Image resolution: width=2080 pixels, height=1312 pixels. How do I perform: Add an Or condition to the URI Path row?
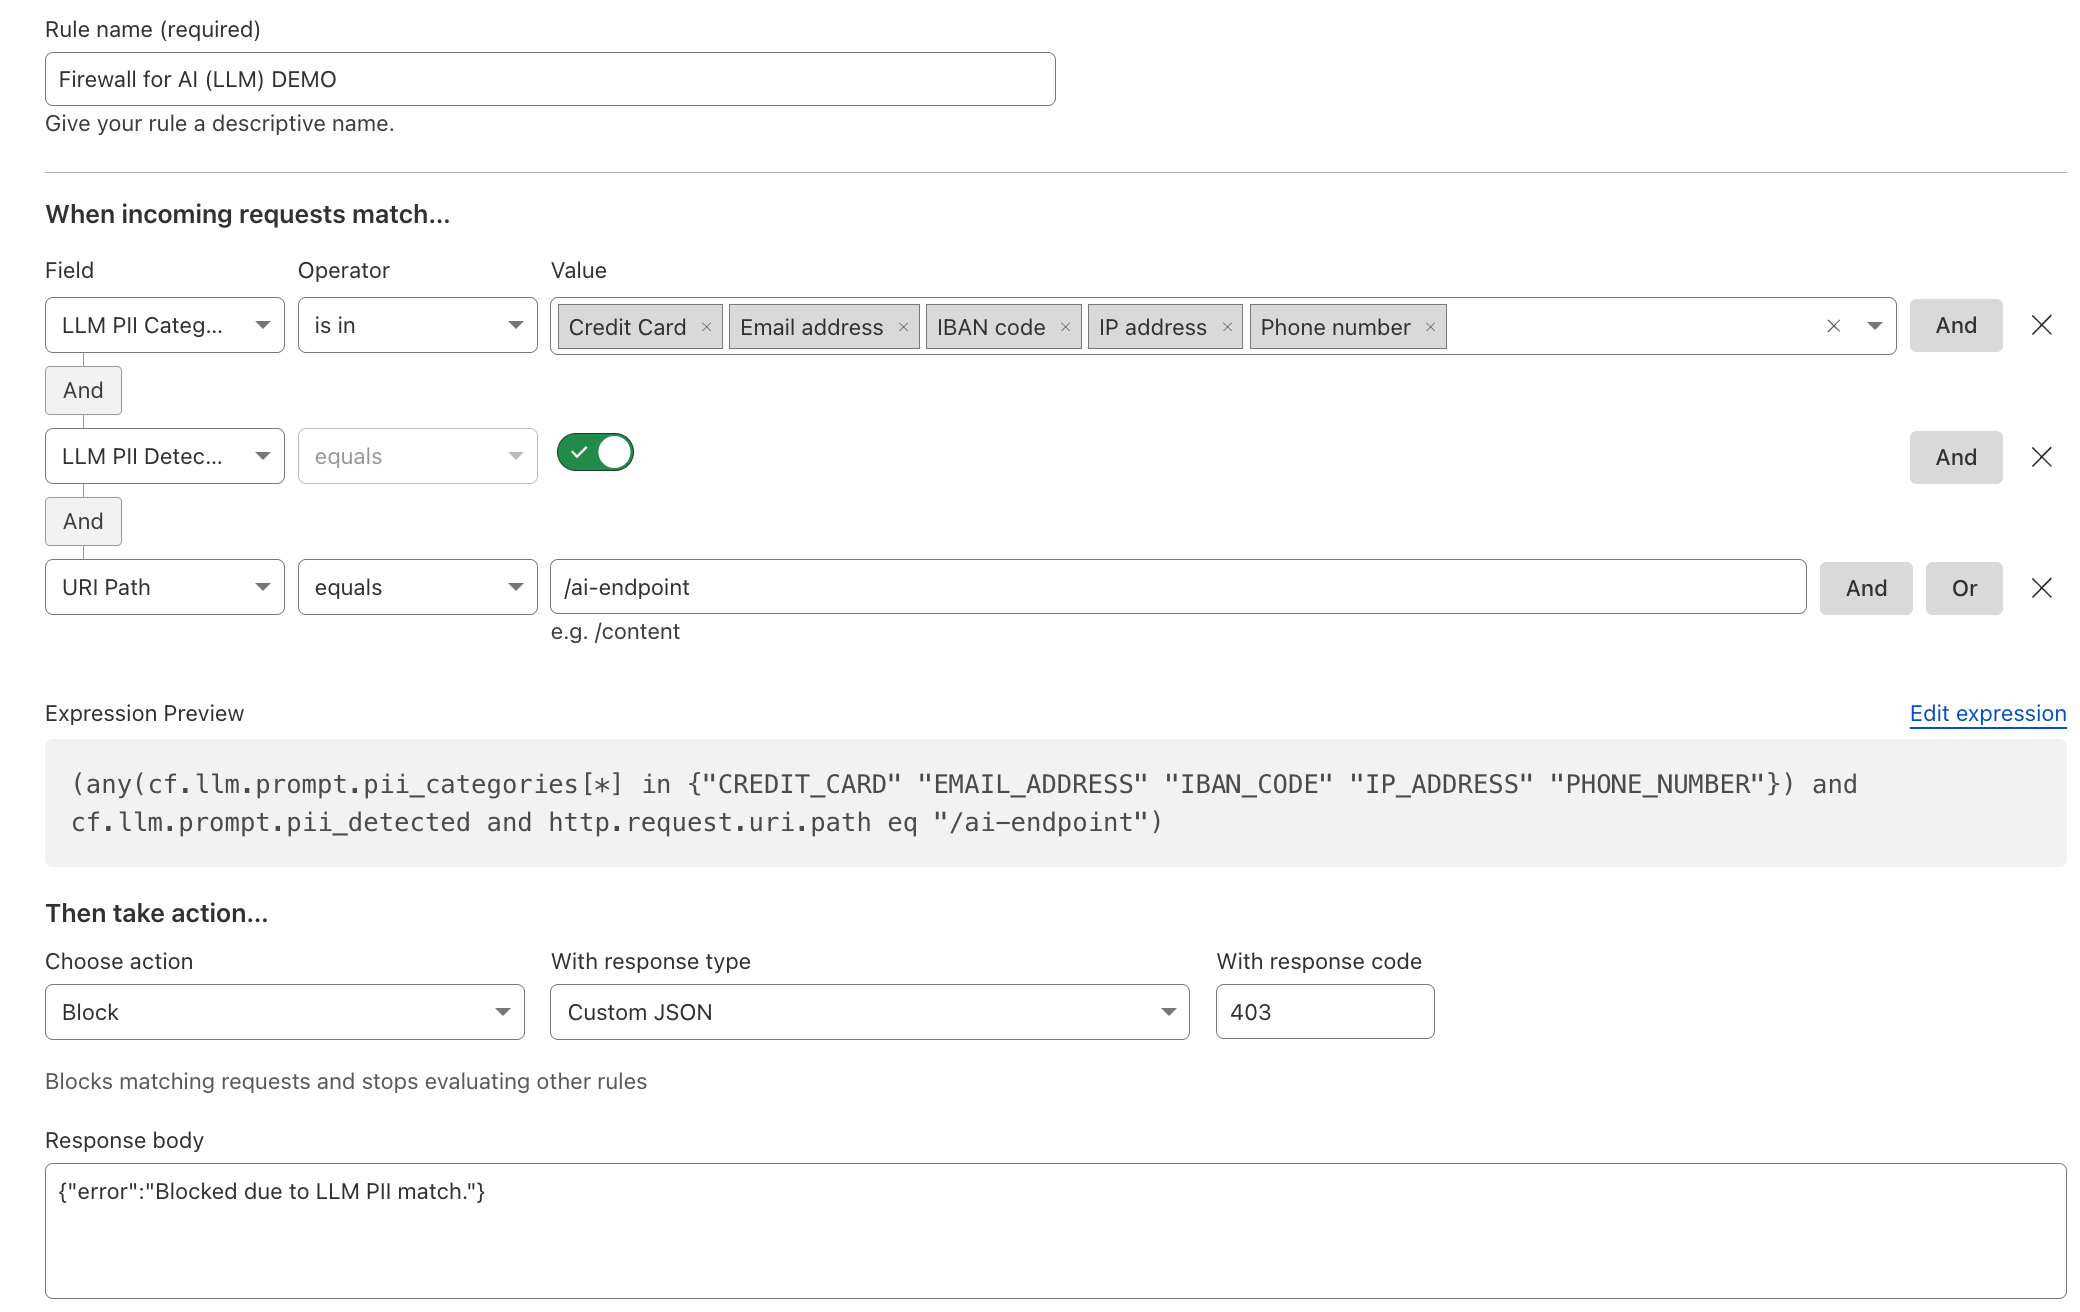1963,588
